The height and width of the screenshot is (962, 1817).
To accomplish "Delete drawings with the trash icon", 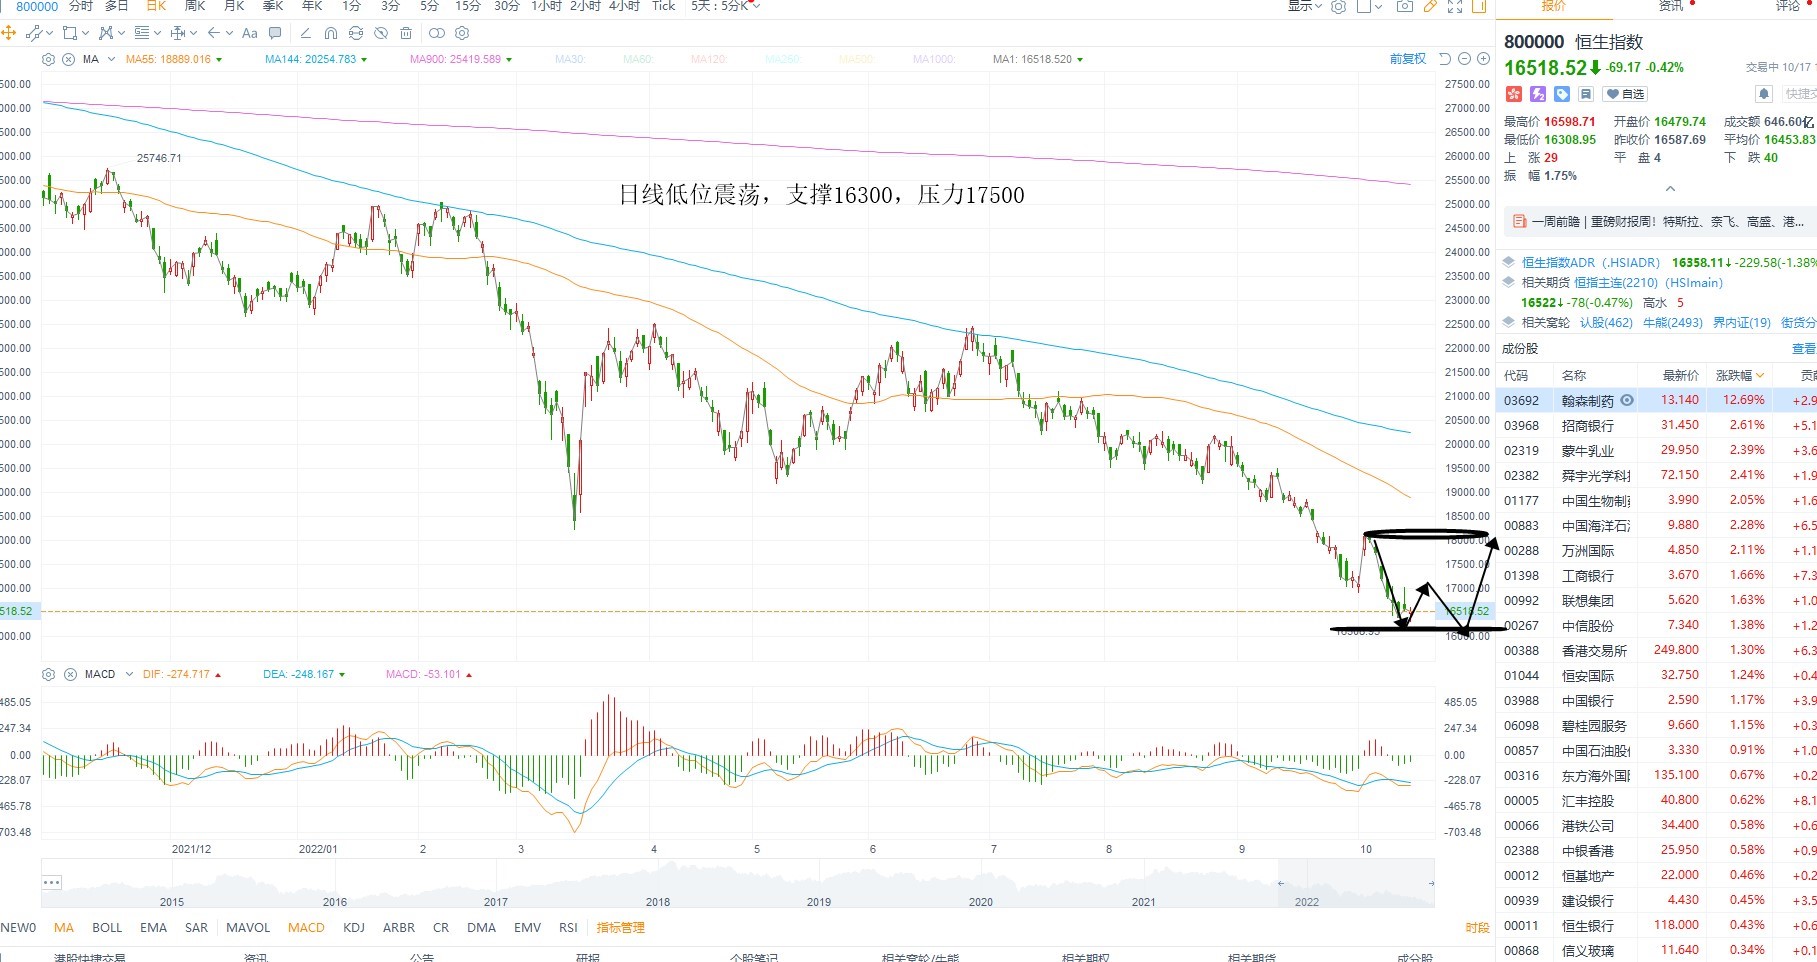I will (x=406, y=33).
